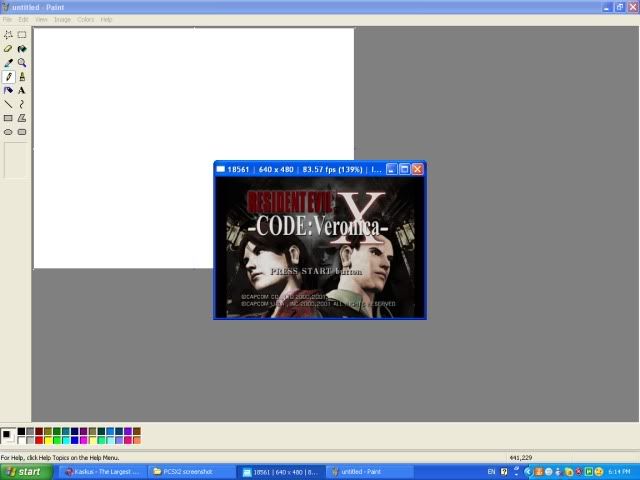Pick the bright blue color swatch
The height and width of the screenshot is (480, 640).
click(75, 440)
